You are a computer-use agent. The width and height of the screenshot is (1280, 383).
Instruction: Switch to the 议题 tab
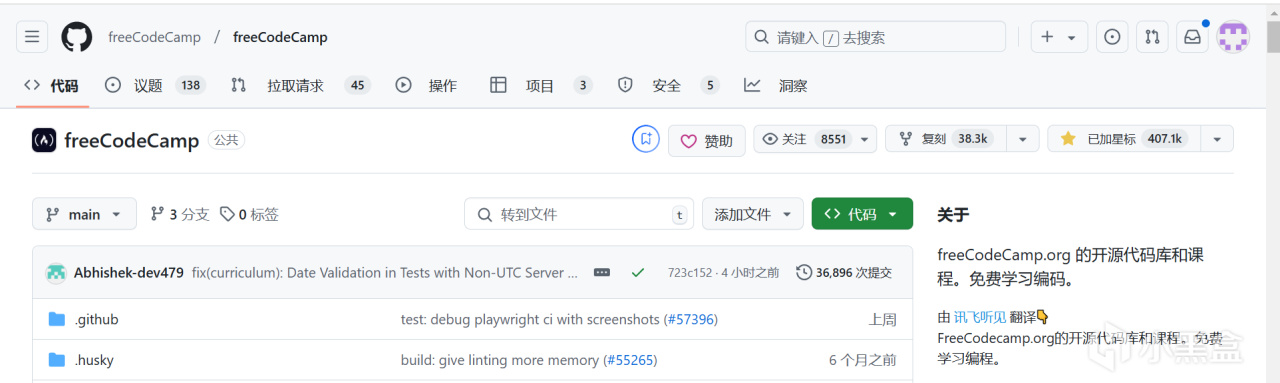[155, 85]
